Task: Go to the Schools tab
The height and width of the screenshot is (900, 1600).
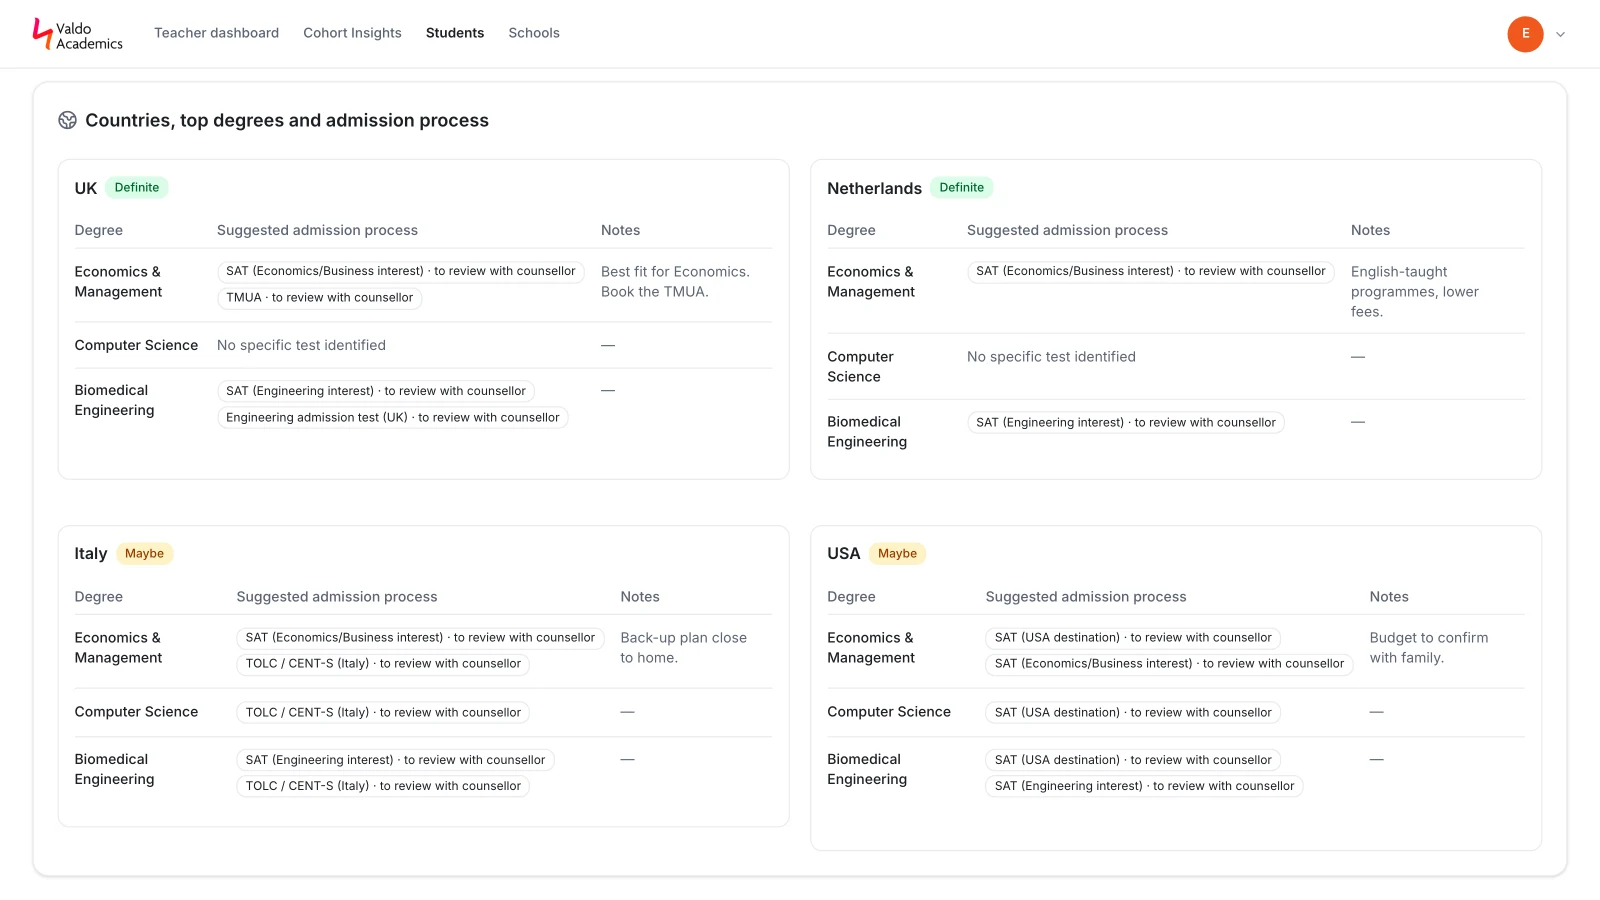Action: pyautogui.click(x=534, y=33)
